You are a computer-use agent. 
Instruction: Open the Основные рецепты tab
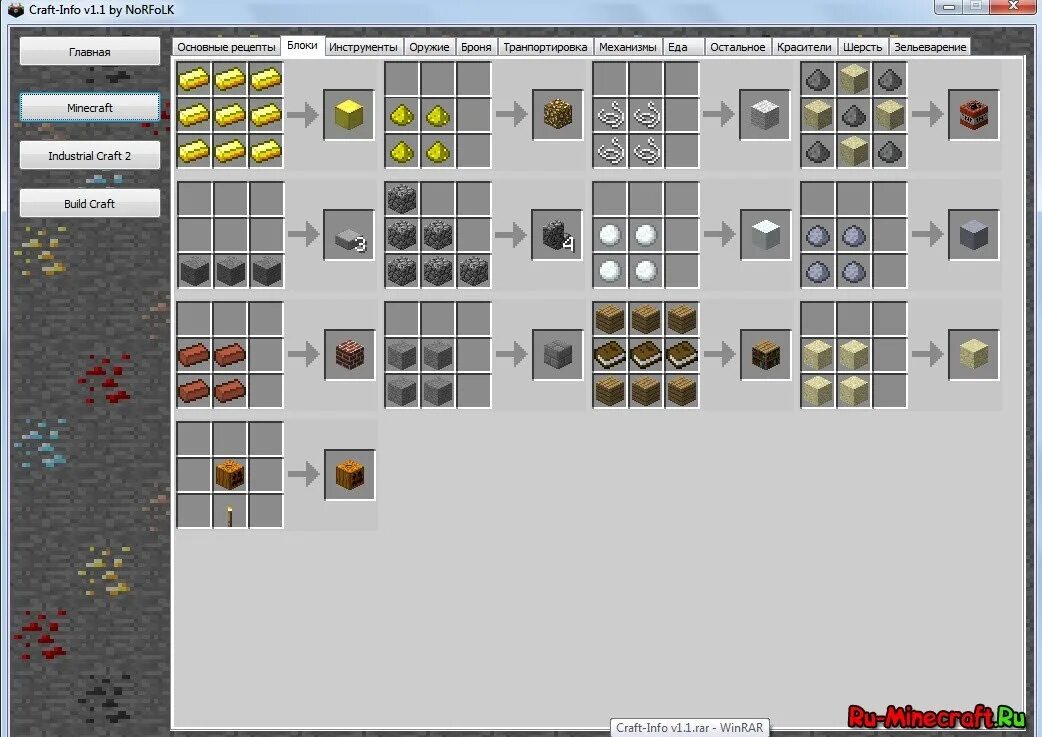(x=226, y=47)
